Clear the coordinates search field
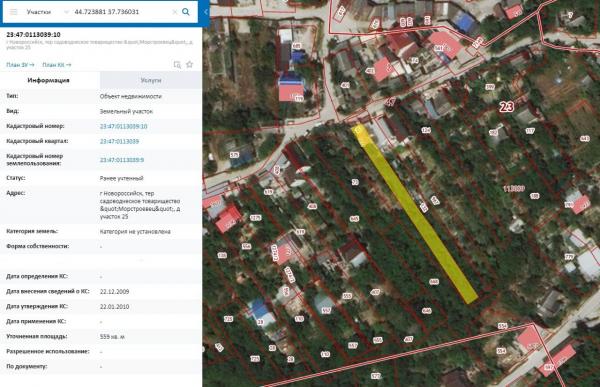The height and width of the screenshot is (387, 600). pyautogui.click(x=174, y=12)
